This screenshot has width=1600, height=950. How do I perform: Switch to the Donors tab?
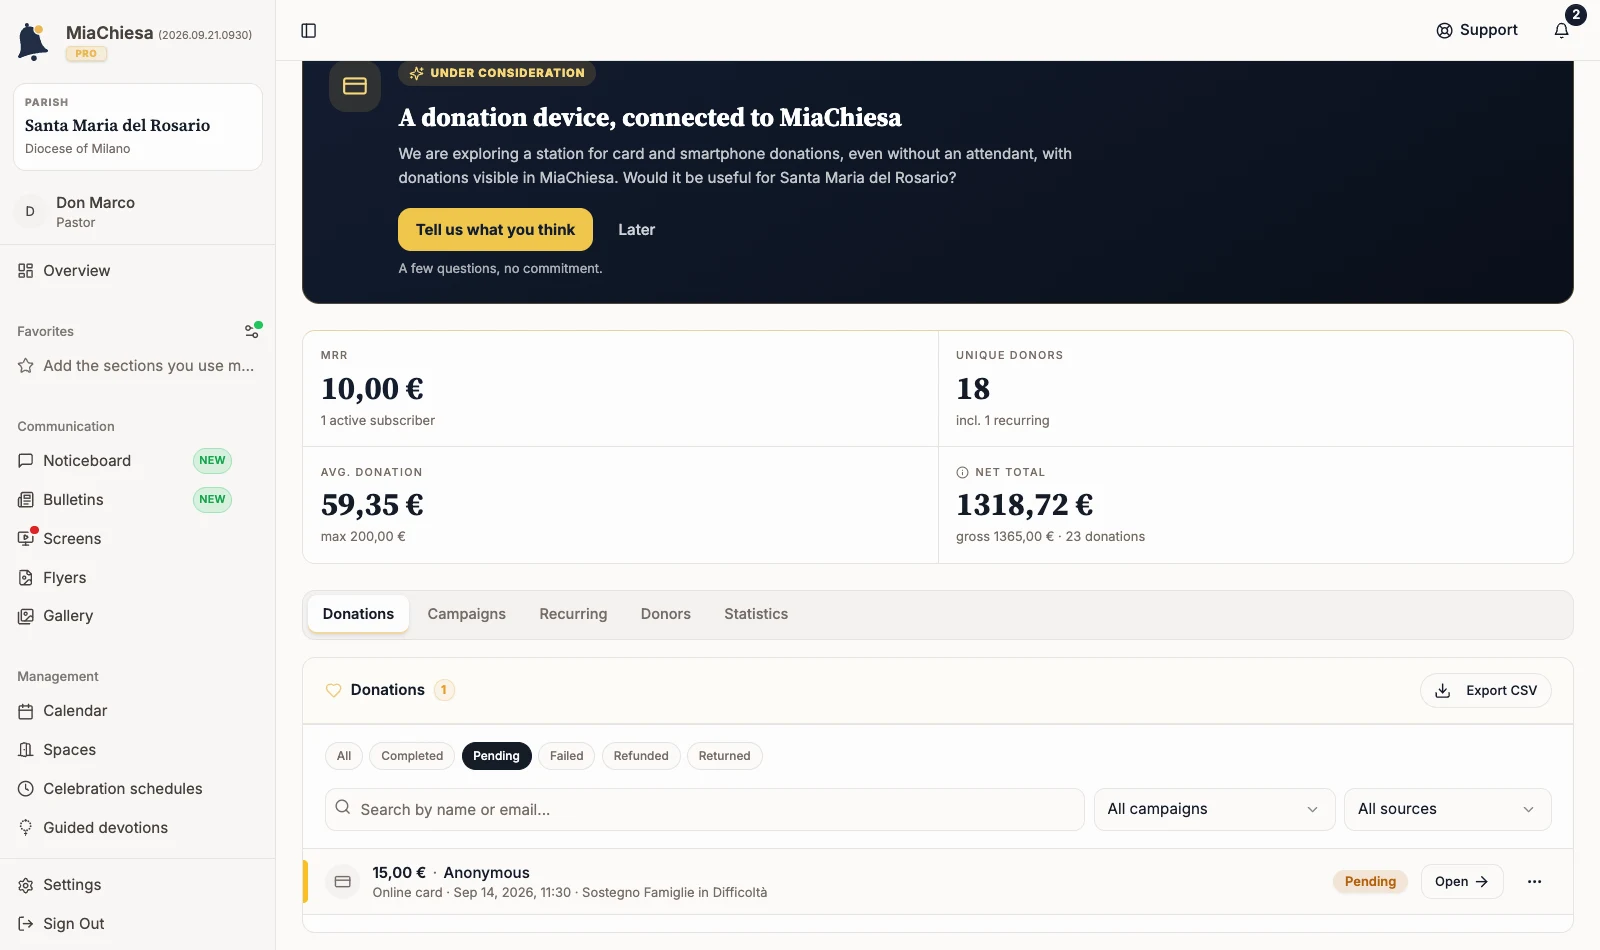coord(665,614)
